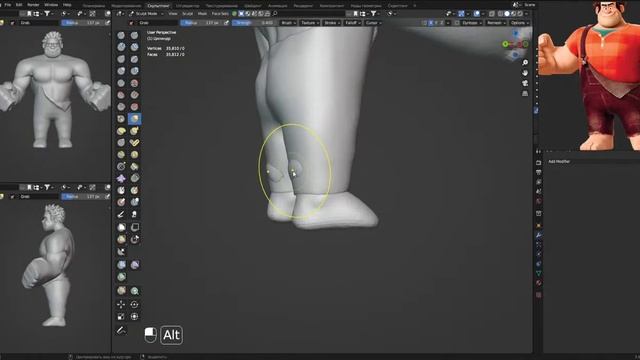Toggle X-ray display in main viewport

(491, 14)
